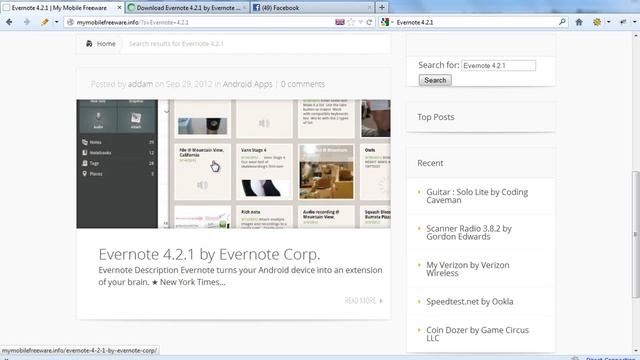Open a new tab with plus button

(x=382, y=7)
